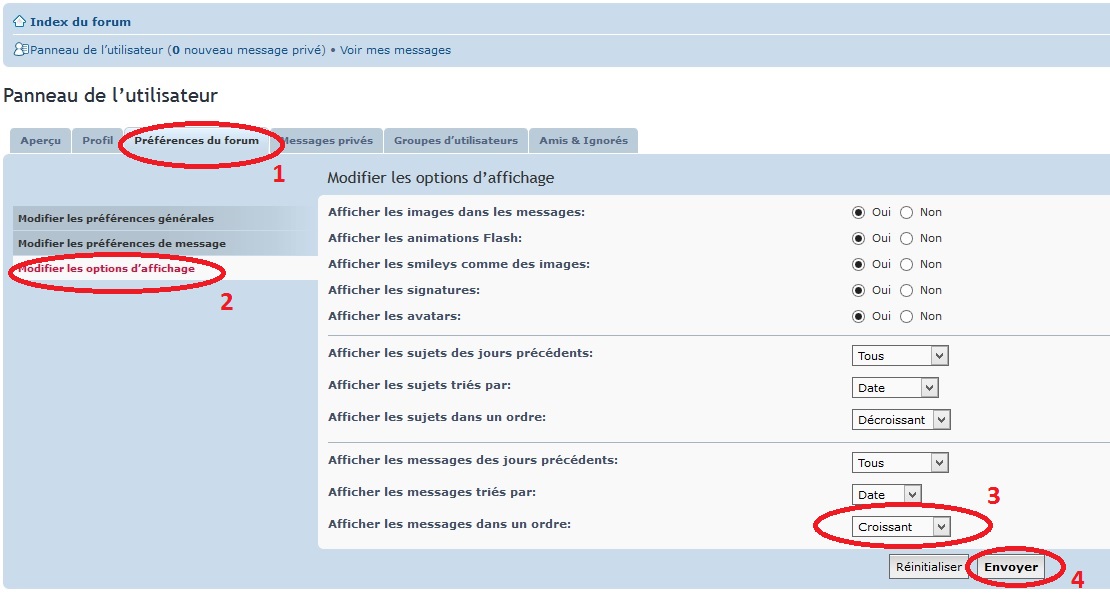
Task: Expand the Croissant message order dropdown
Action: [x=901, y=527]
